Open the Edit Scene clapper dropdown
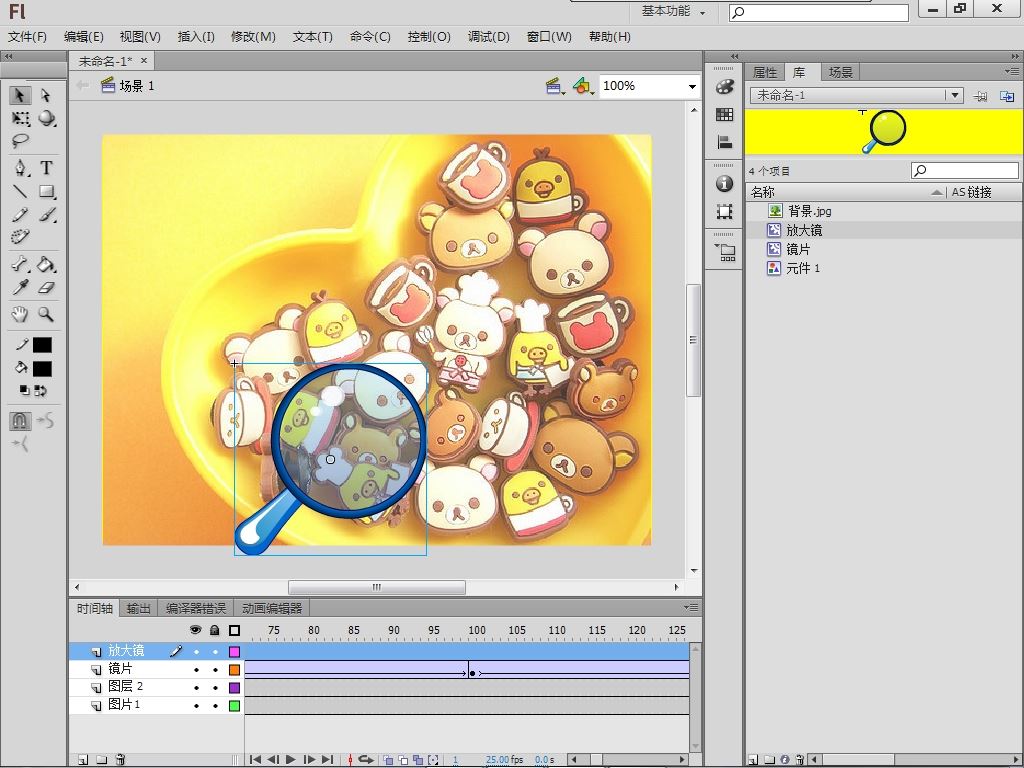 pyautogui.click(x=555, y=86)
